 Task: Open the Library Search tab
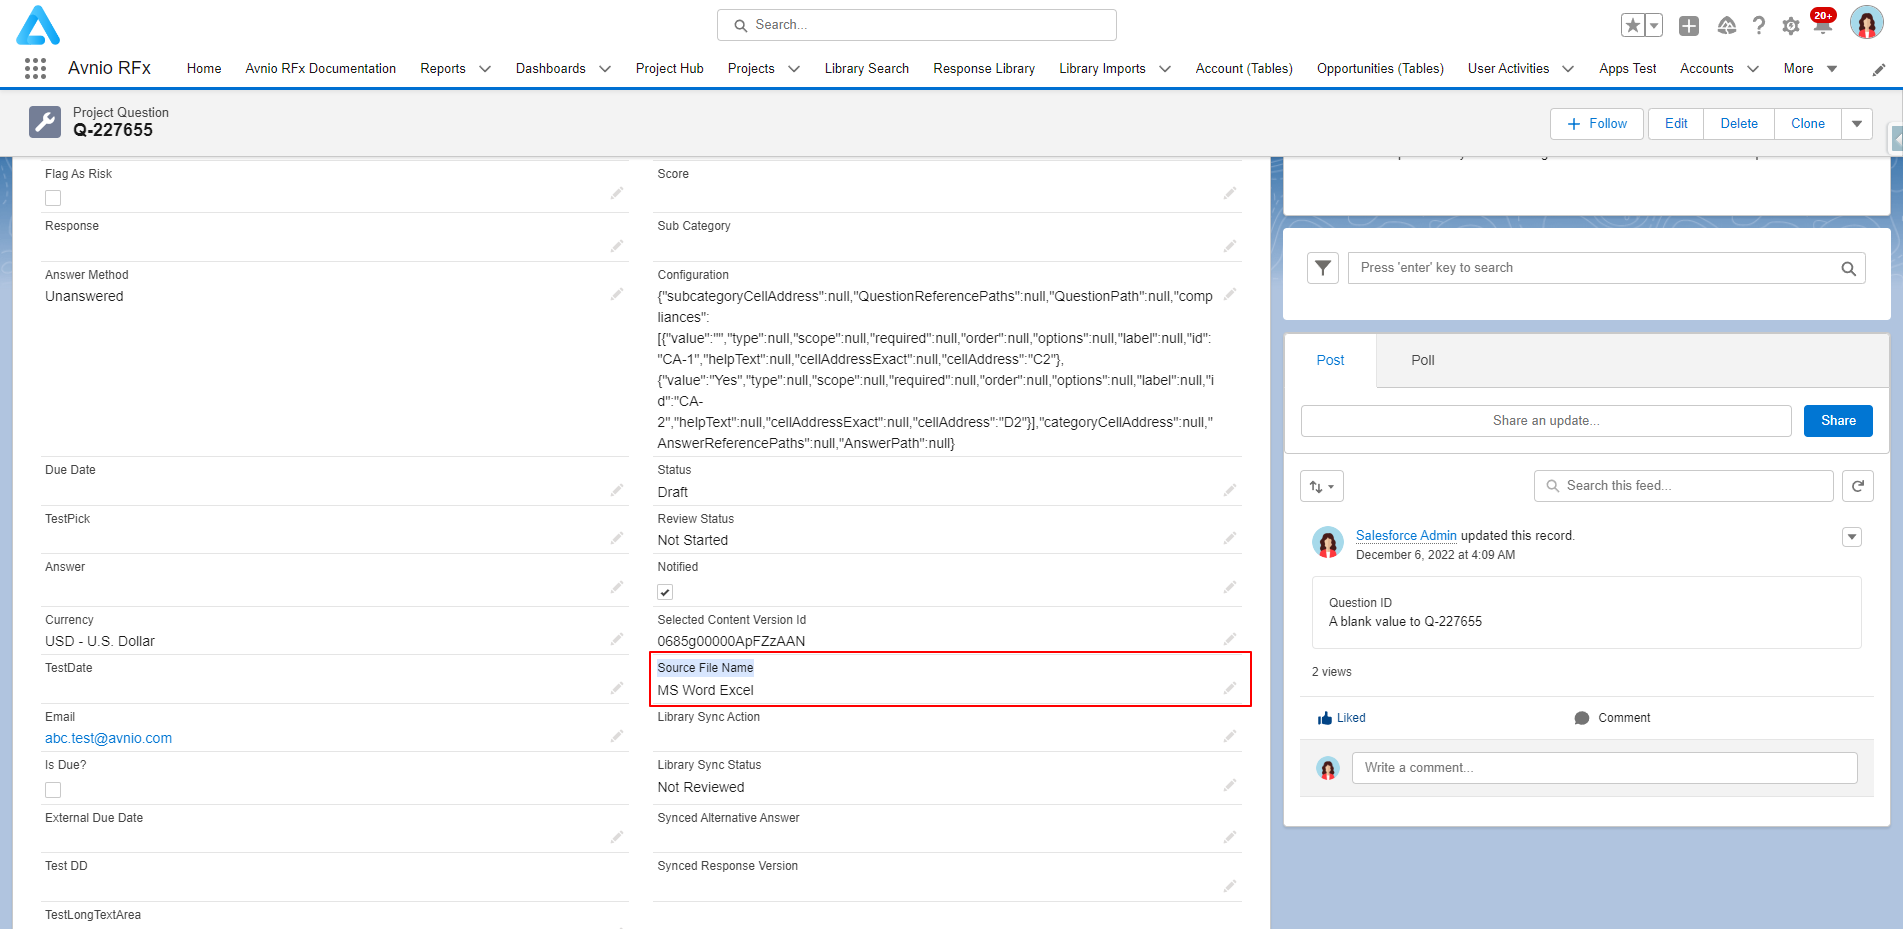pos(867,69)
